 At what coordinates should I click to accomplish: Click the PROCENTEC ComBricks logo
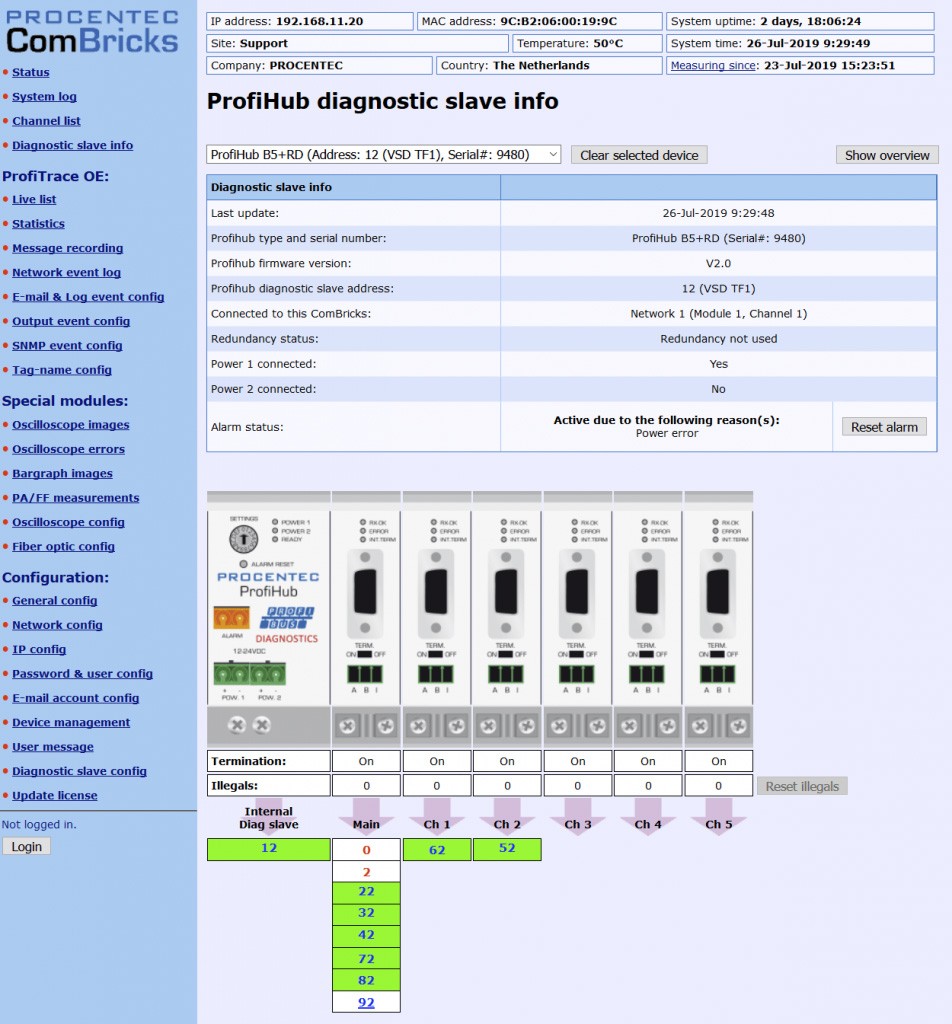pos(92,32)
